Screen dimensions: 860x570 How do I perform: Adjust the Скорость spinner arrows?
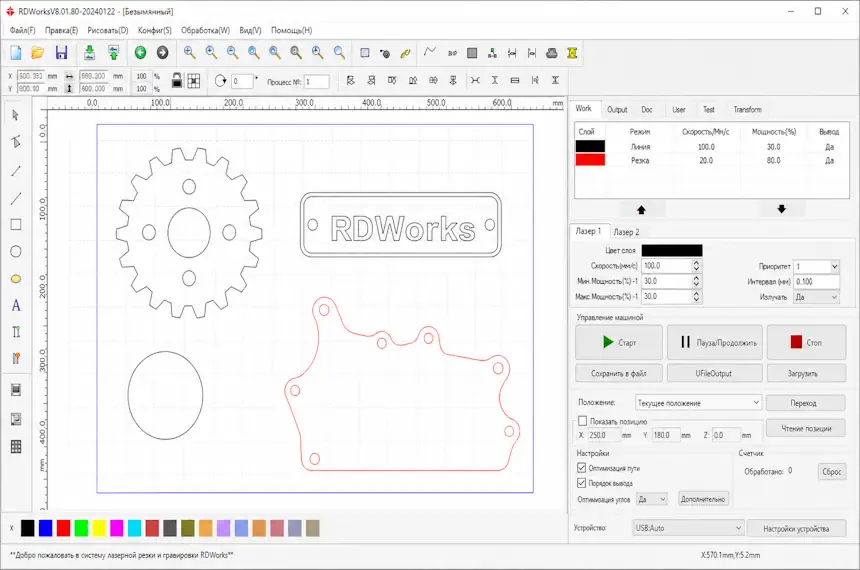696,266
